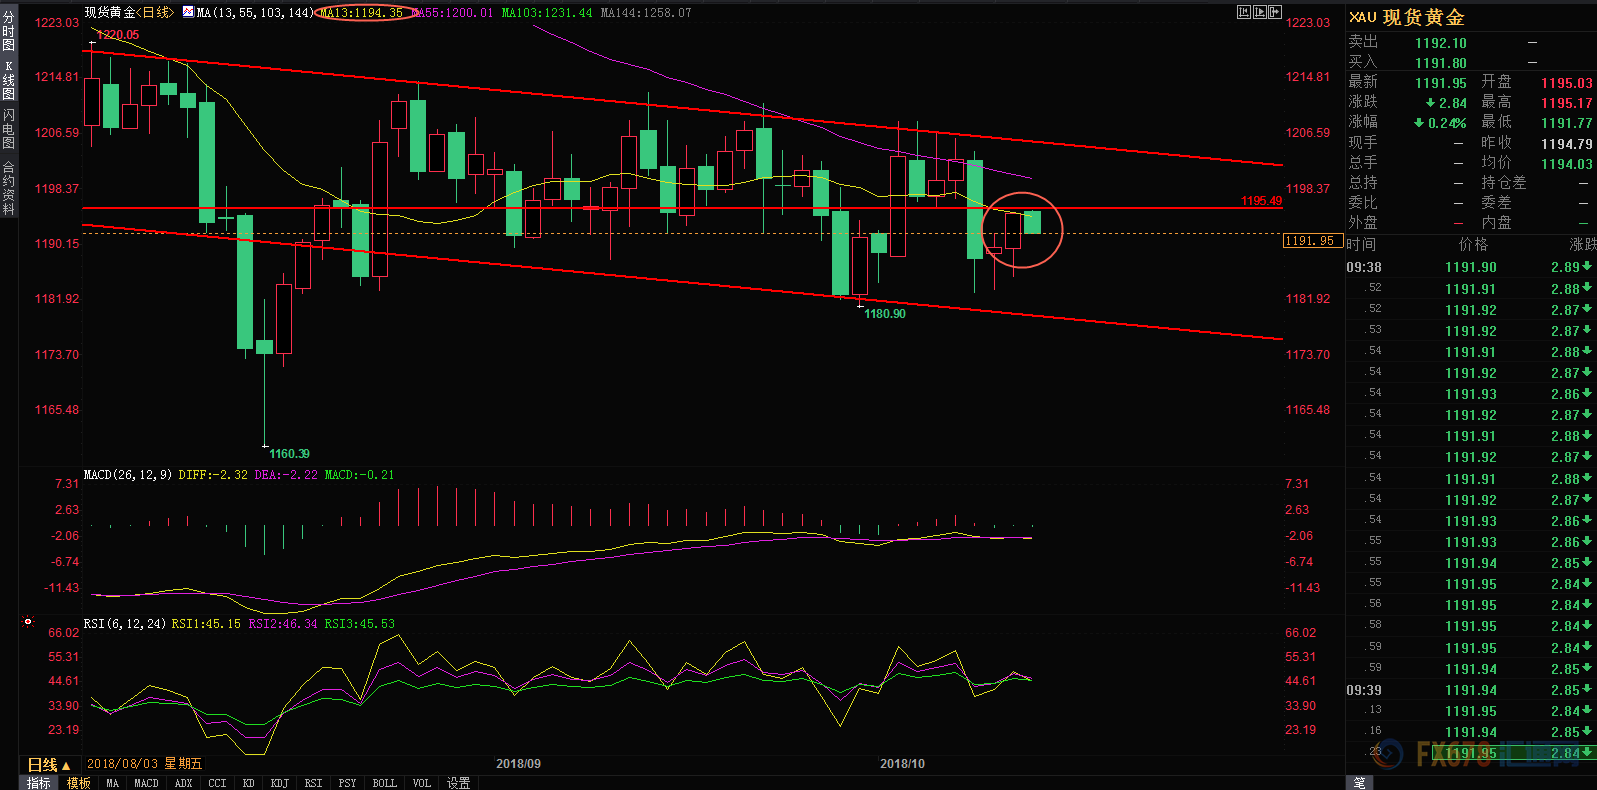1597x790 pixels.
Task: Click the pen icon at bottom of quote panel
Action: [1359, 782]
